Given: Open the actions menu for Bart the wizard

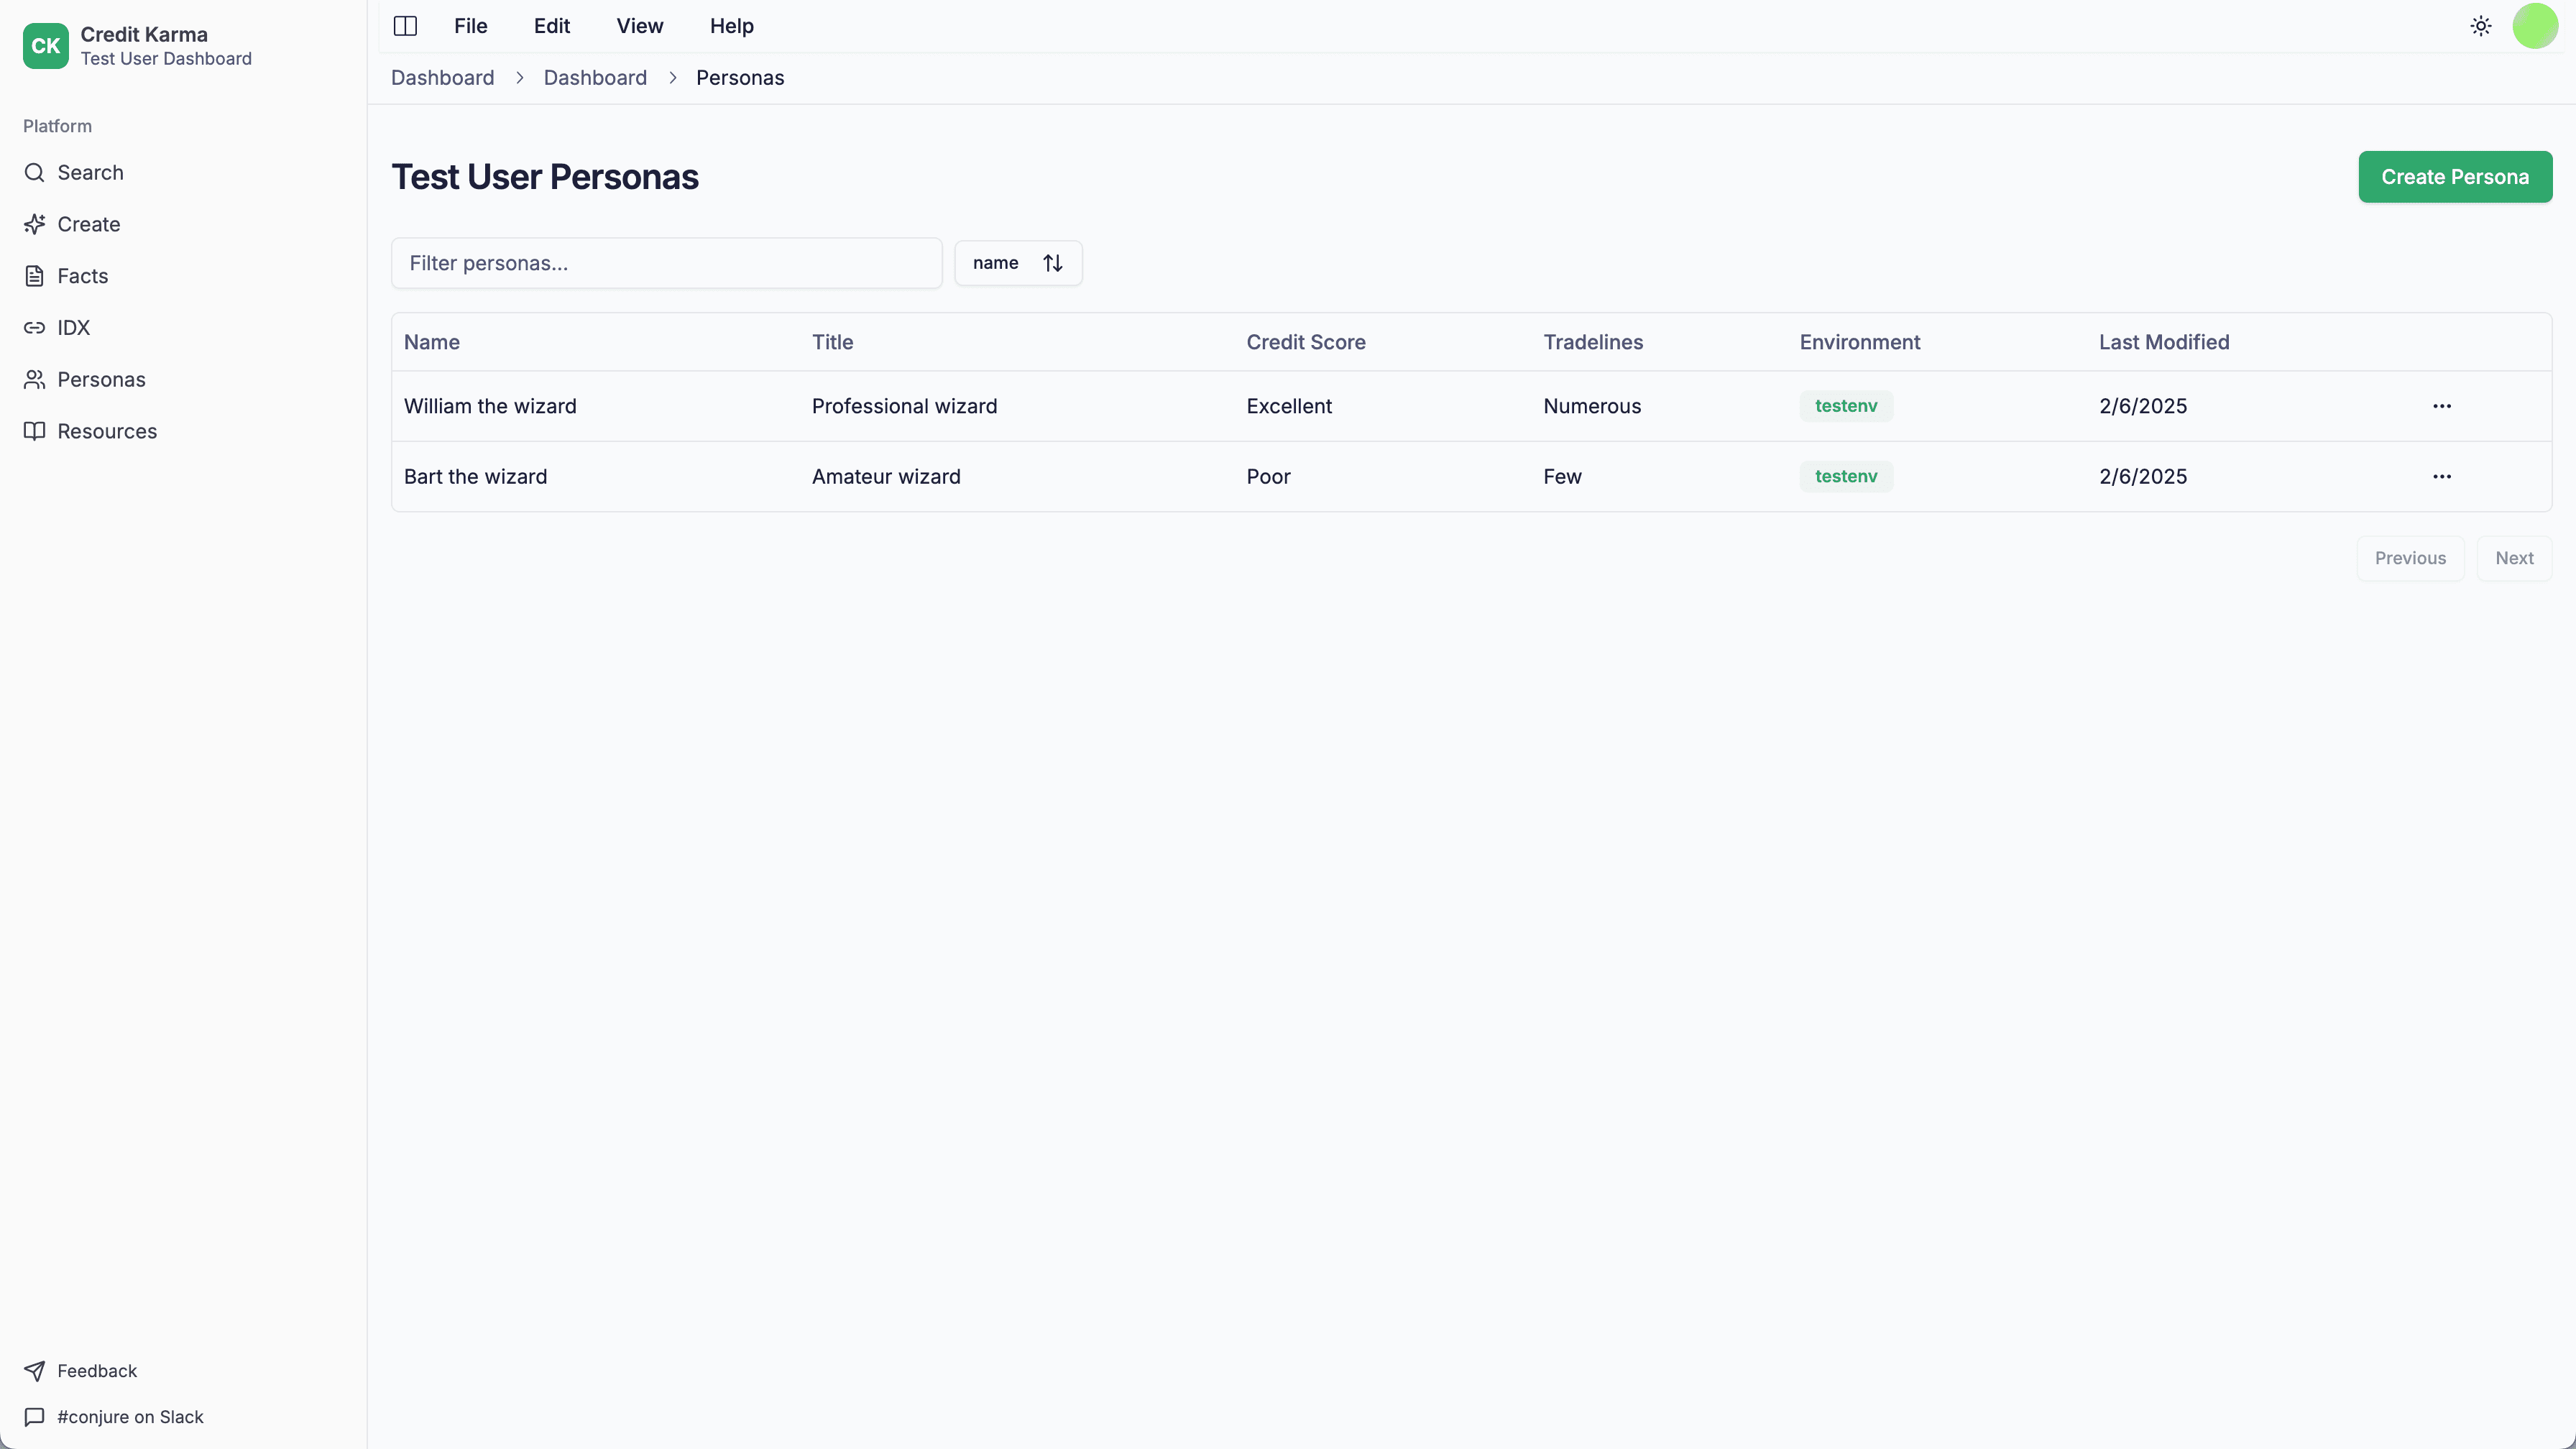Looking at the screenshot, I should click(x=2443, y=476).
